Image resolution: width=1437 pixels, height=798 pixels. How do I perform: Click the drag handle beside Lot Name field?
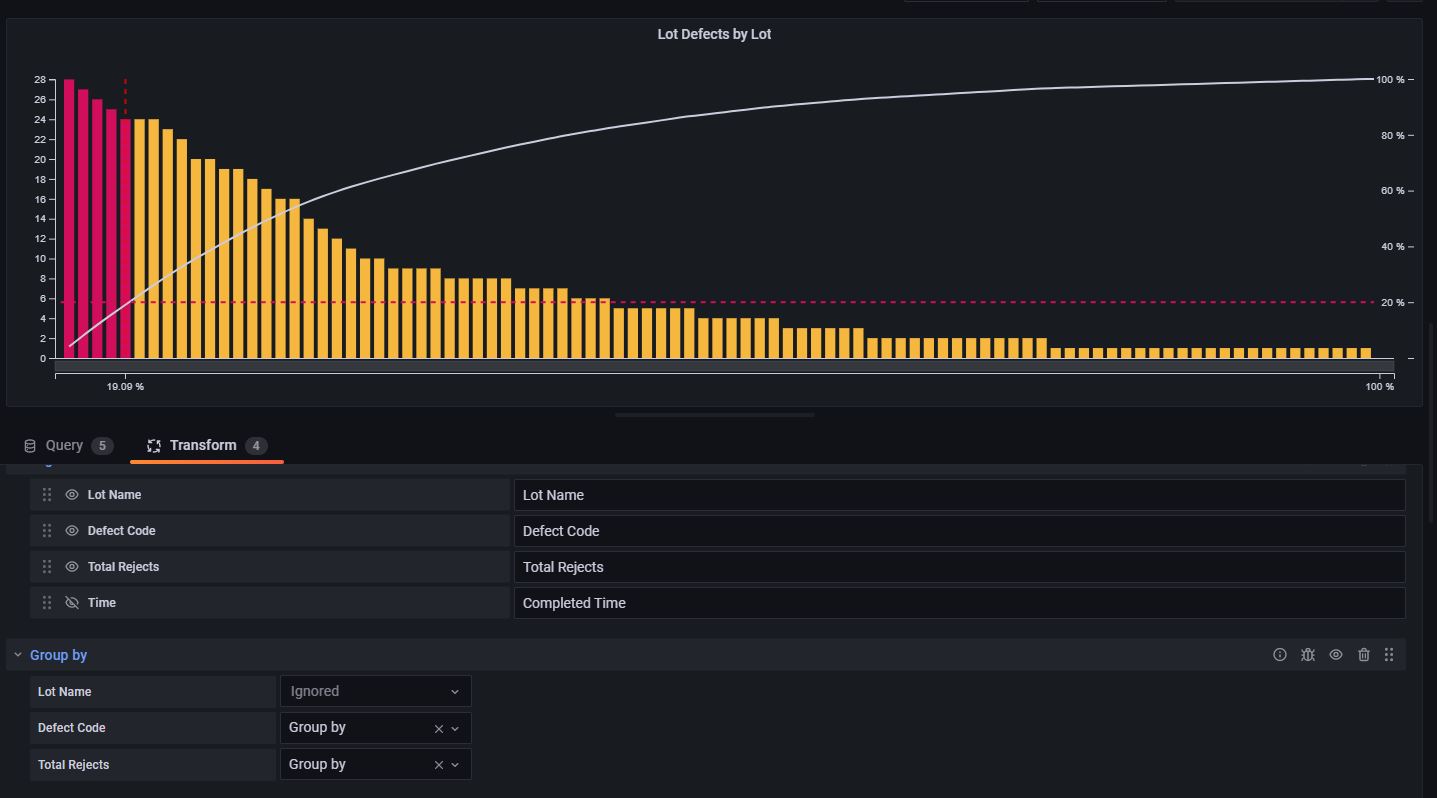tap(47, 494)
